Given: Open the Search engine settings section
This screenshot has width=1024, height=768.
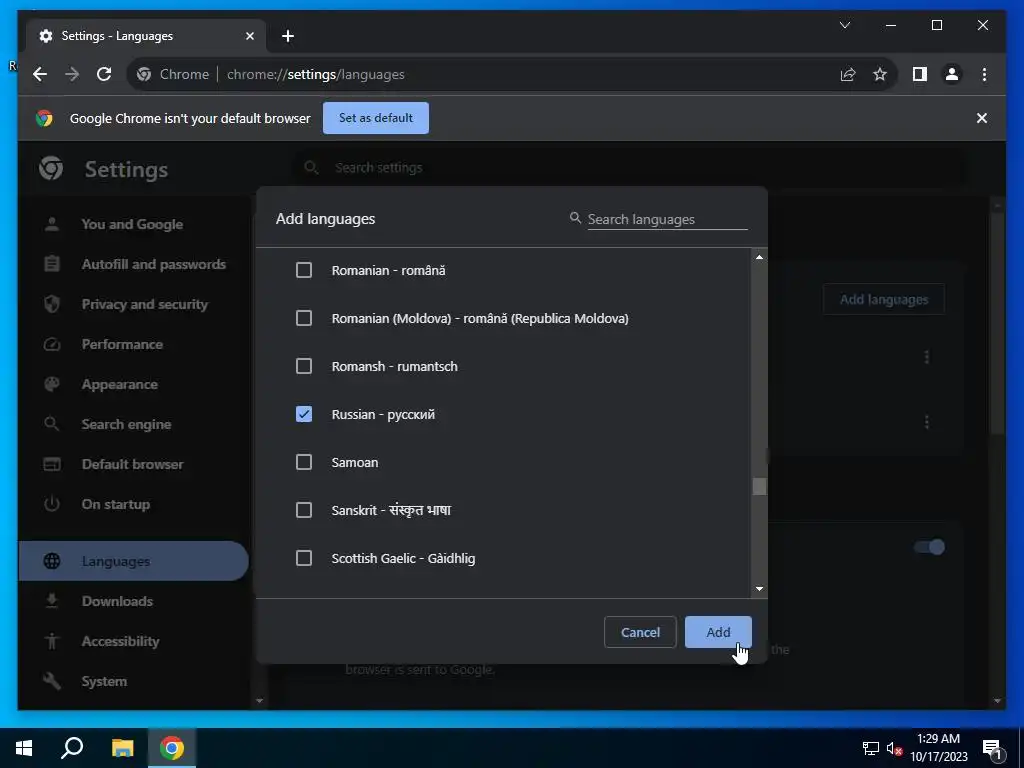Looking at the screenshot, I should (x=126, y=424).
